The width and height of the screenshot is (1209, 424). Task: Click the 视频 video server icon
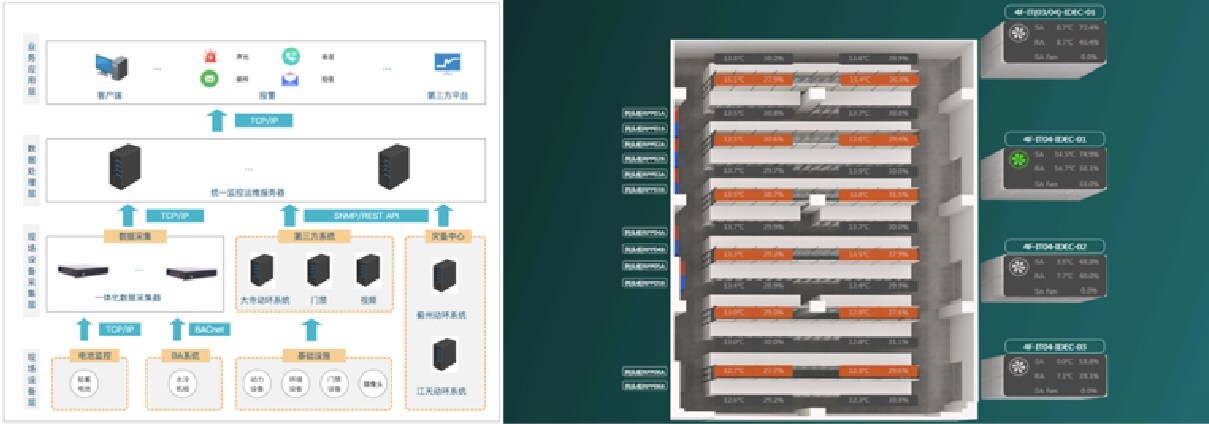point(368,269)
